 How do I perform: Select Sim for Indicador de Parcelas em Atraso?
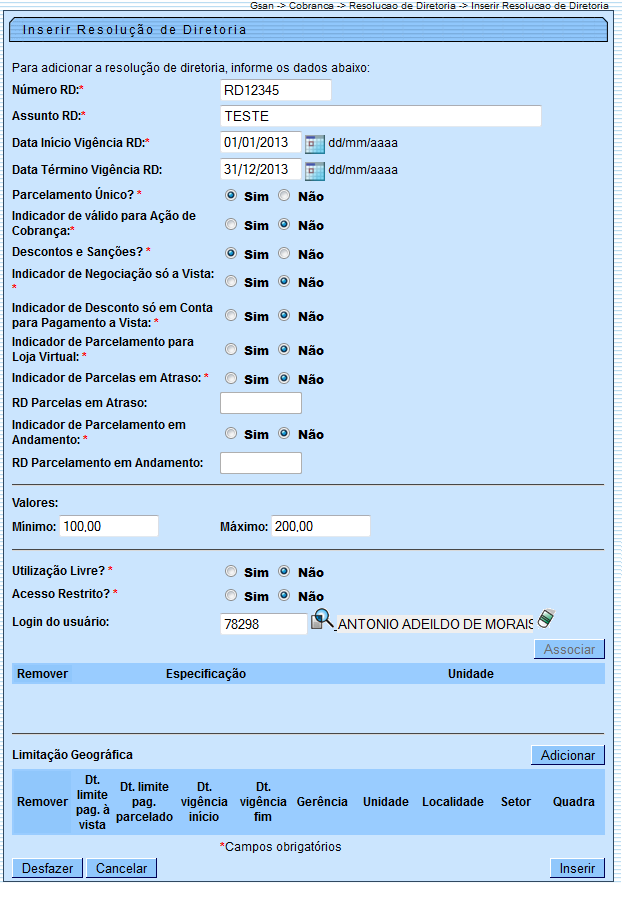231,379
